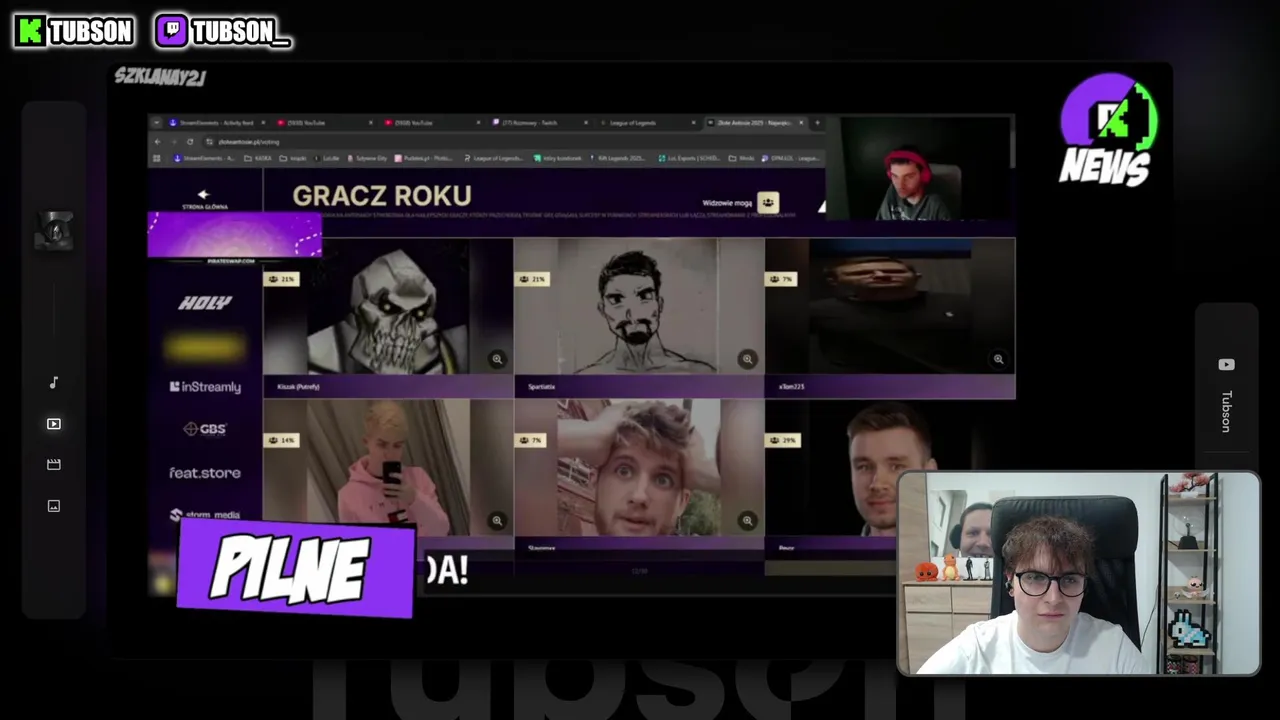This screenshot has width=1280, height=720.
Task: Go back with the browser back arrow
Action: coord(157,142)
